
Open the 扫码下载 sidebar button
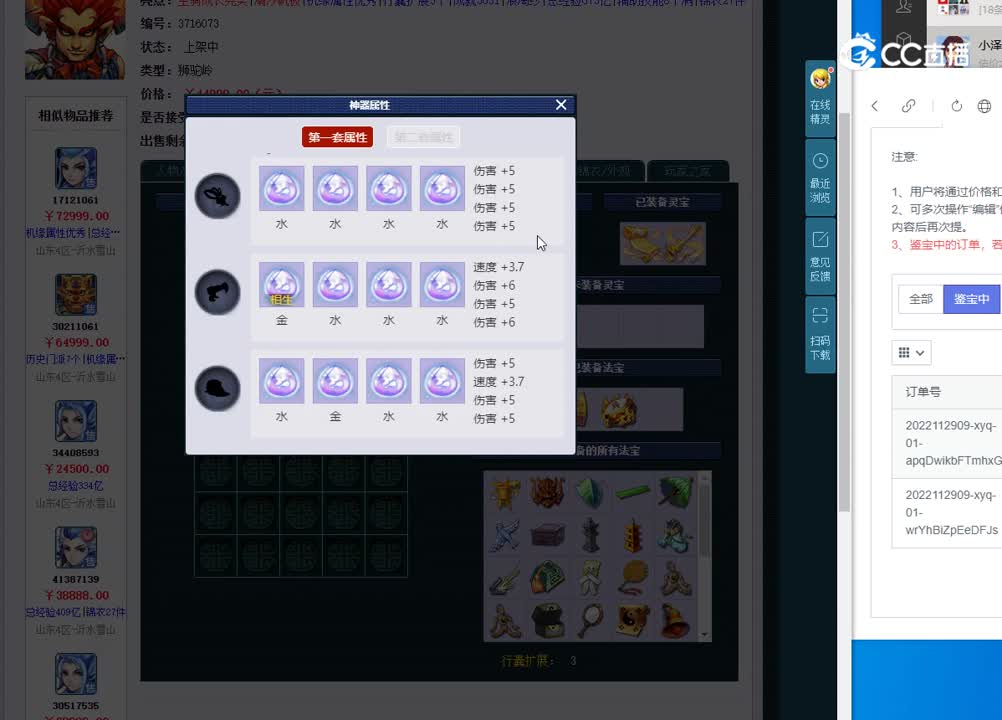[x=821, y=334]
